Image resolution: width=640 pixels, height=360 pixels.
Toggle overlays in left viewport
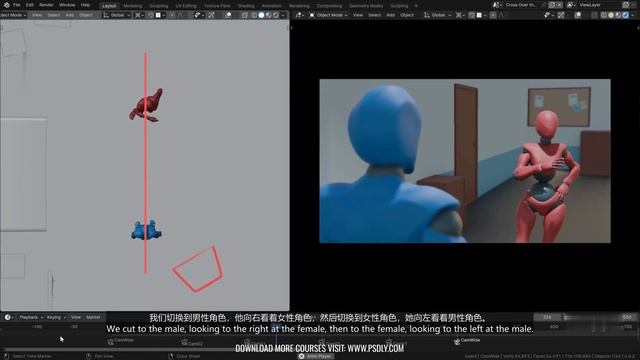tap(228, 15)
